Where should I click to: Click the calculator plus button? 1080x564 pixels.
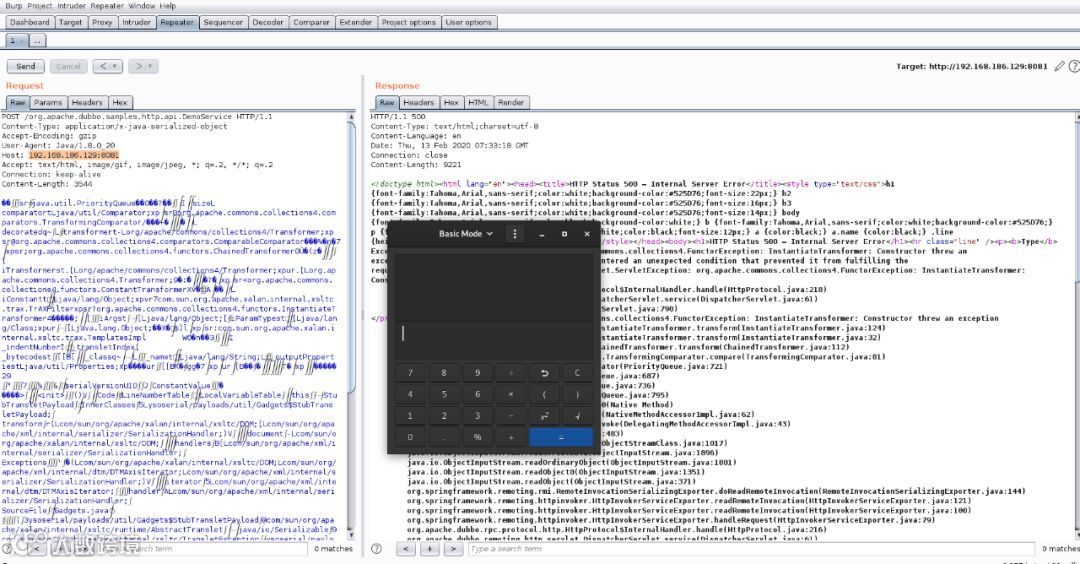[x=511, y=437]
